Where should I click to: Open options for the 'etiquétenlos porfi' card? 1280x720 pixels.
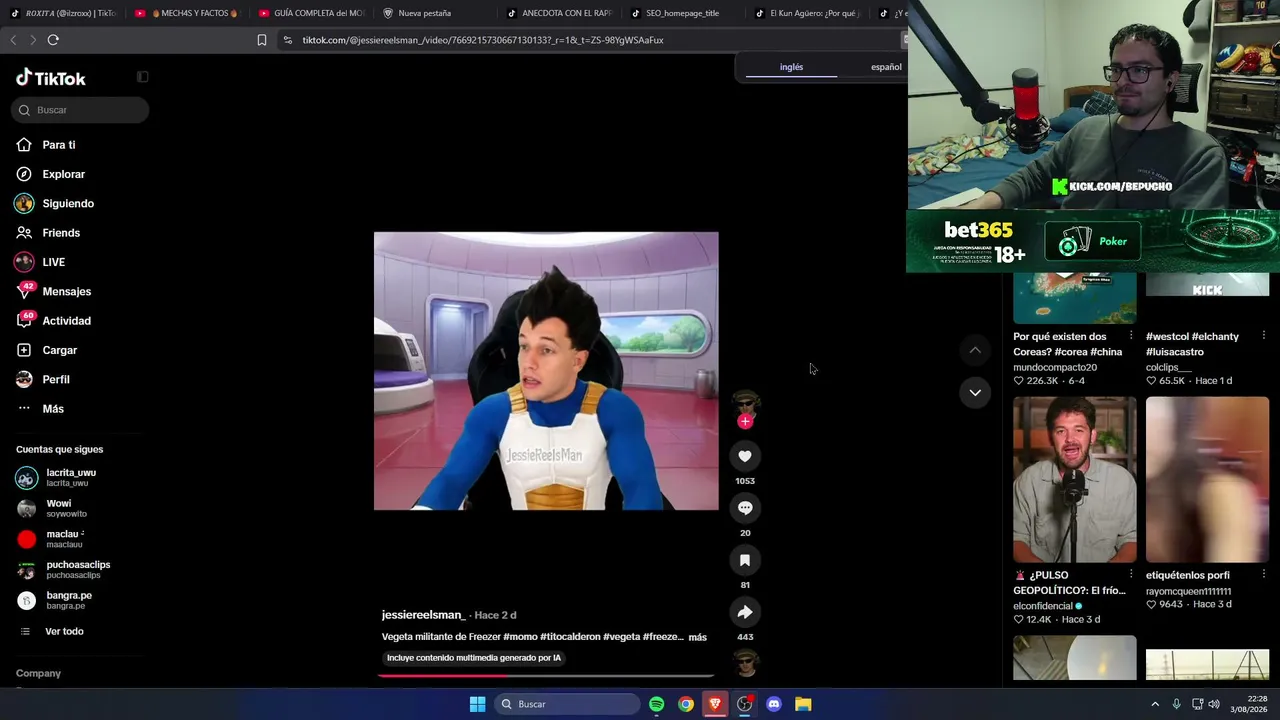point(1264,575)
